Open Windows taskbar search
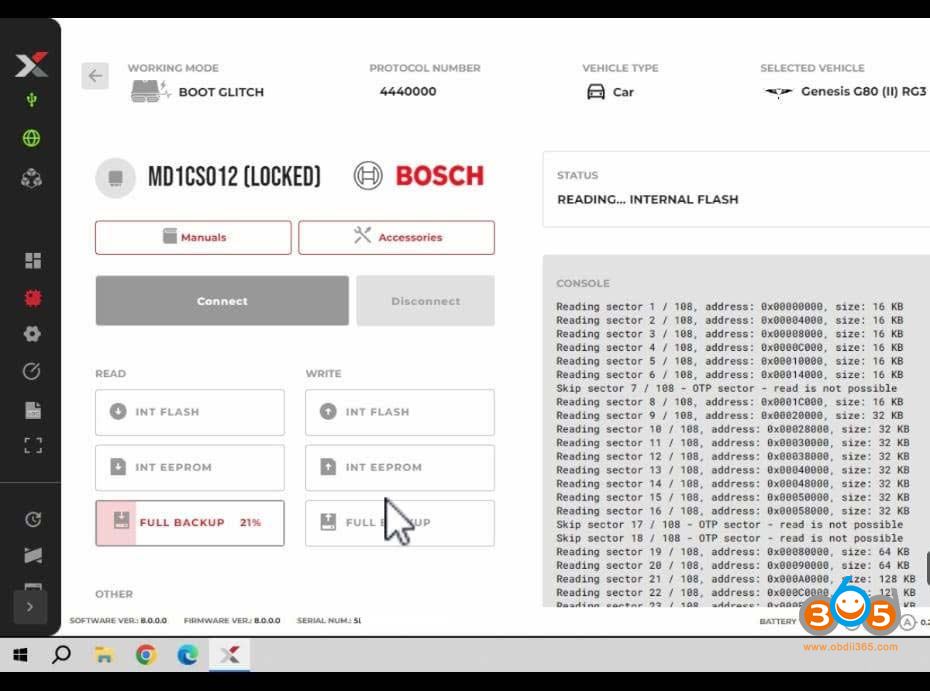Viewport: 930px width, 691px height. click(62, 655)
